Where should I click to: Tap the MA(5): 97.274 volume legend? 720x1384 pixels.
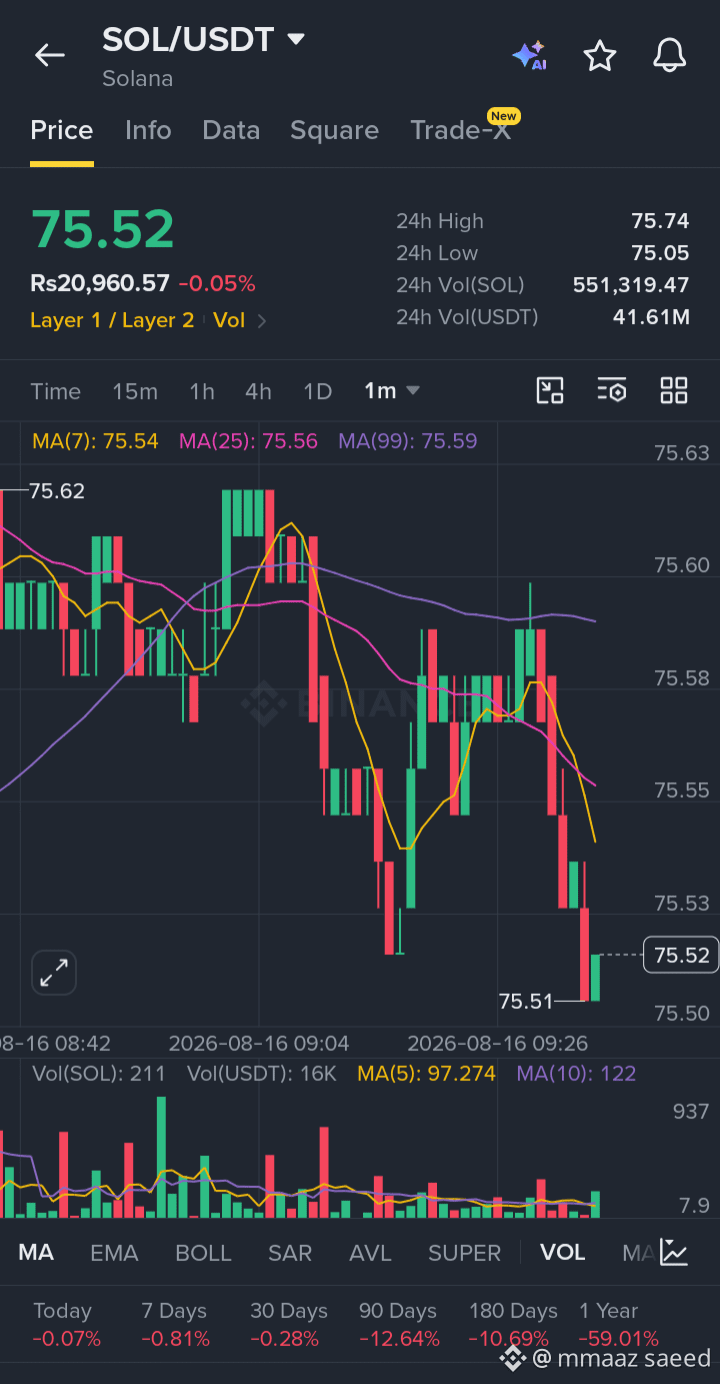(427, 1074)
